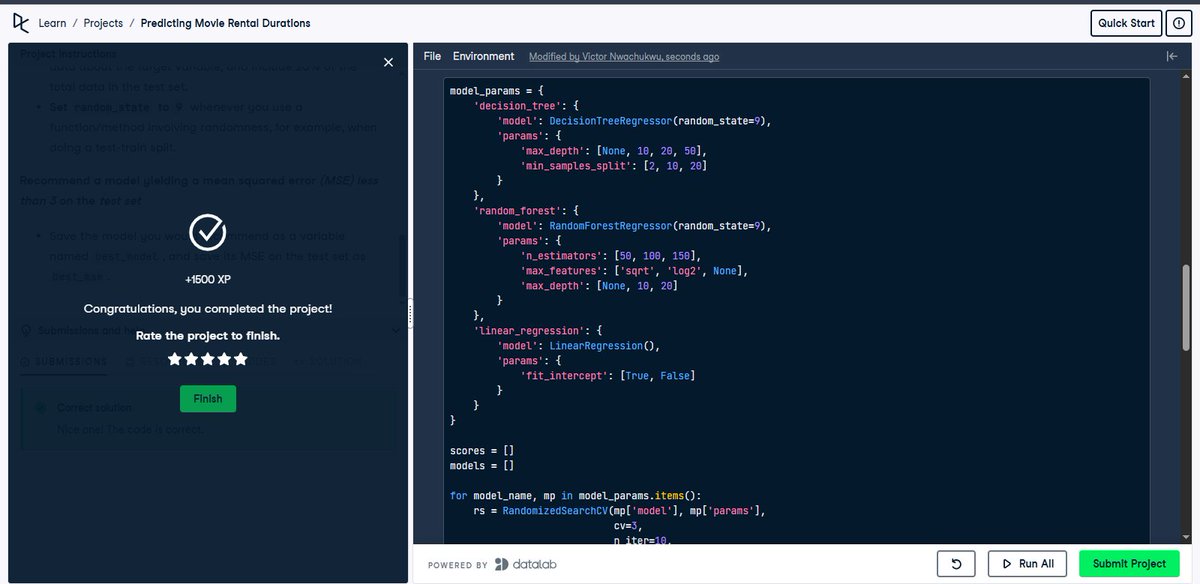Rate the project four stars
Viewport: 1200px width, 584px height.
click(x=223, y=359)
